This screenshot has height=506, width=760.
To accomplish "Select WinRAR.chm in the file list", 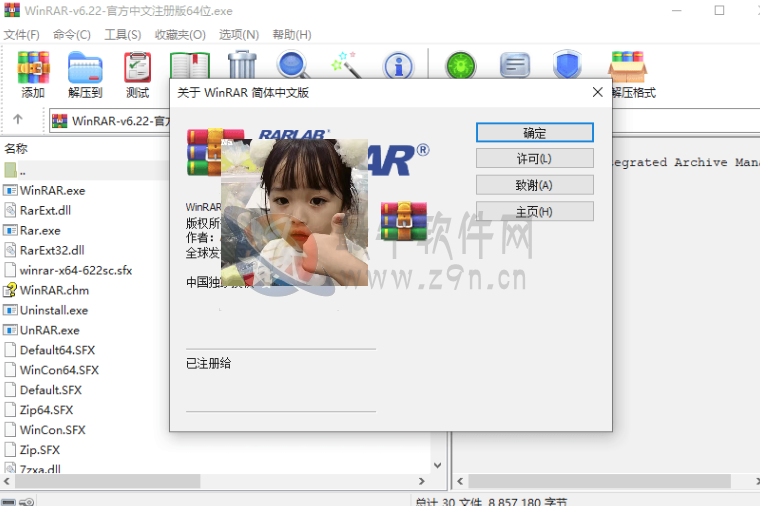I will point(54,290).
